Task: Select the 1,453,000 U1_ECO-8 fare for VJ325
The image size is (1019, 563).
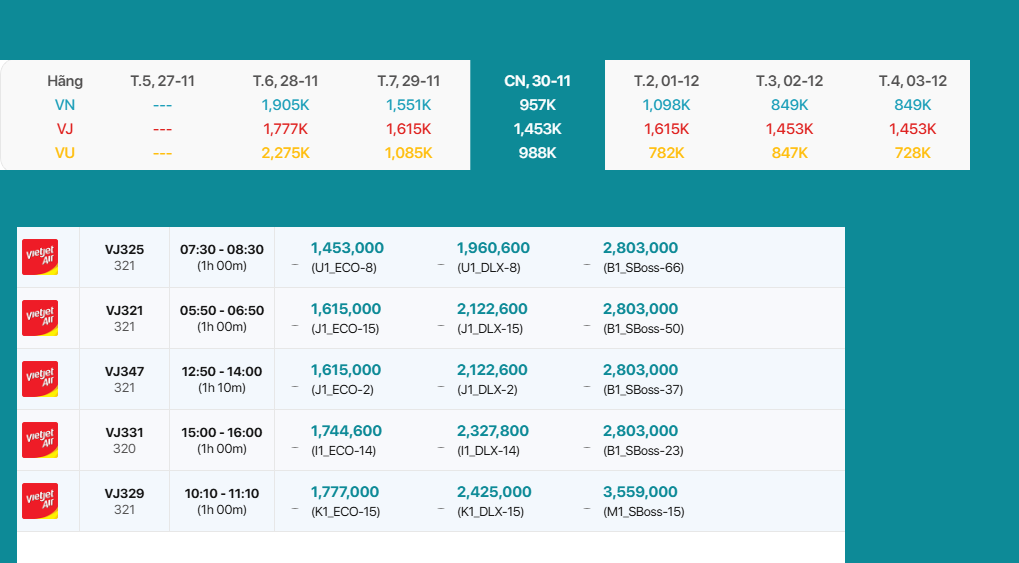Action: point(347,257)
